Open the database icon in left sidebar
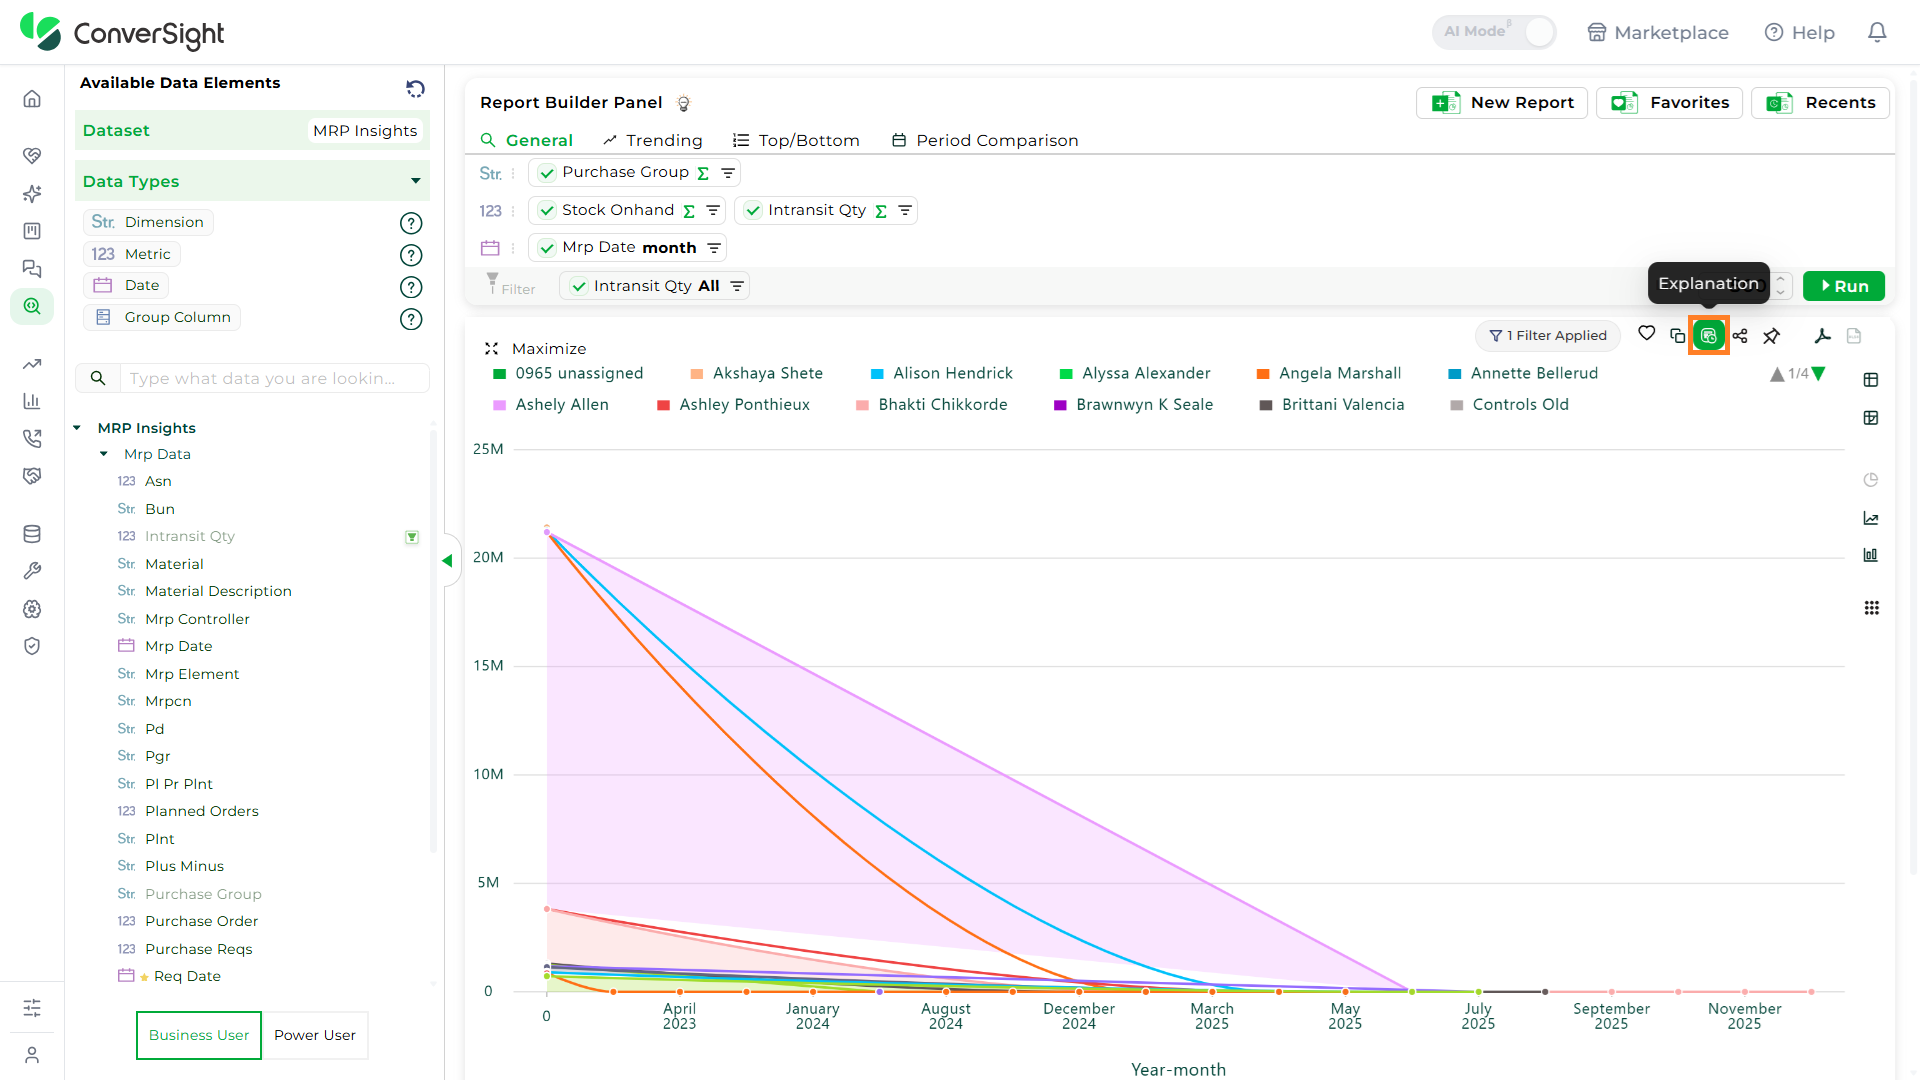The width and height of the screenshot is (1920, 1080). coord(32,534)
